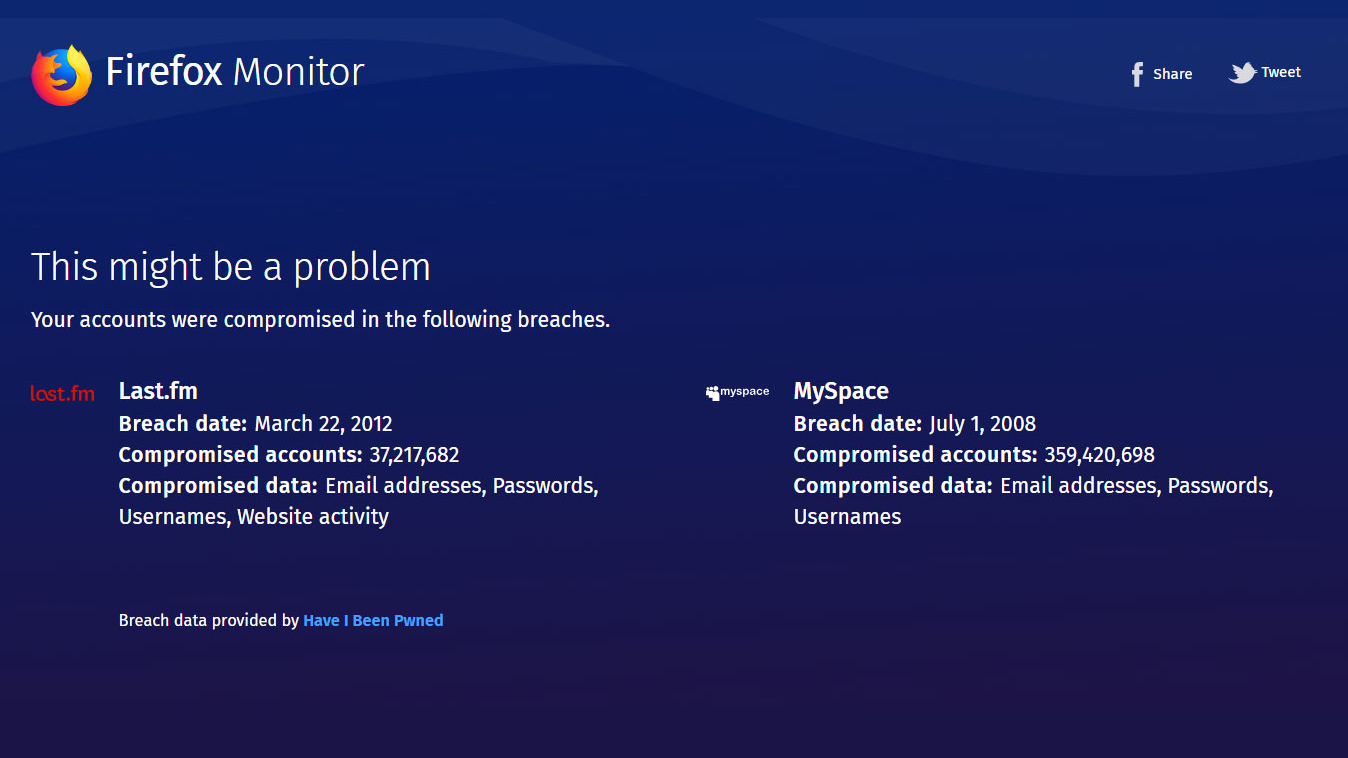Click the Firefox logo icon
The width and height of the screenshot is (1348, 758).
61,75
